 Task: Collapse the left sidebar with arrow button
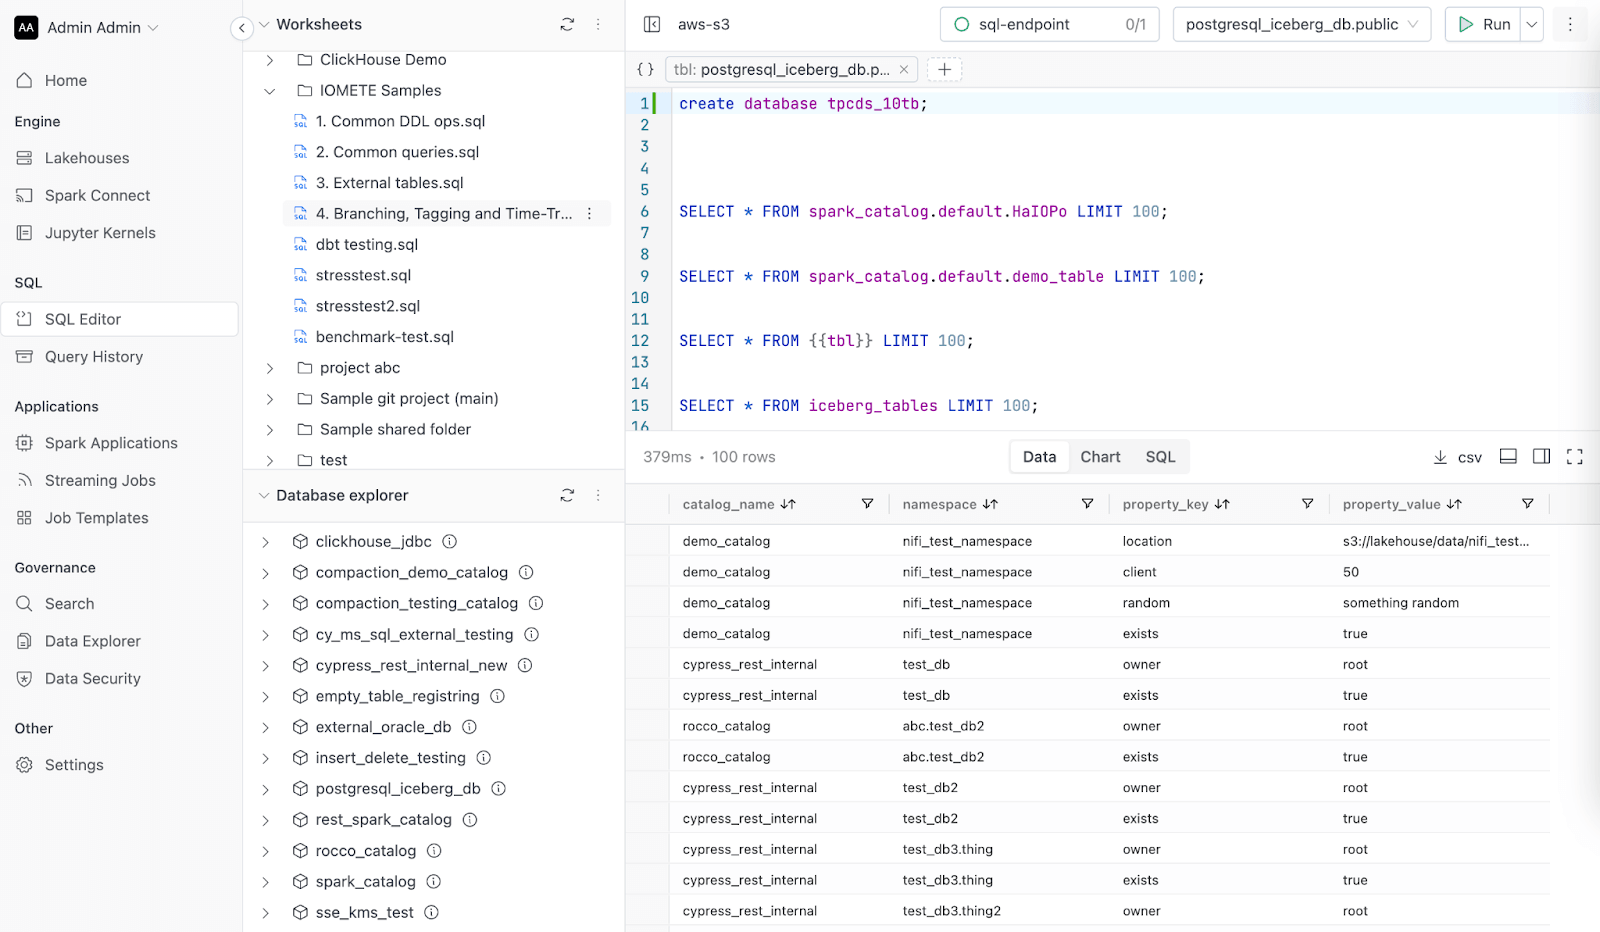[x=242, y=28]
